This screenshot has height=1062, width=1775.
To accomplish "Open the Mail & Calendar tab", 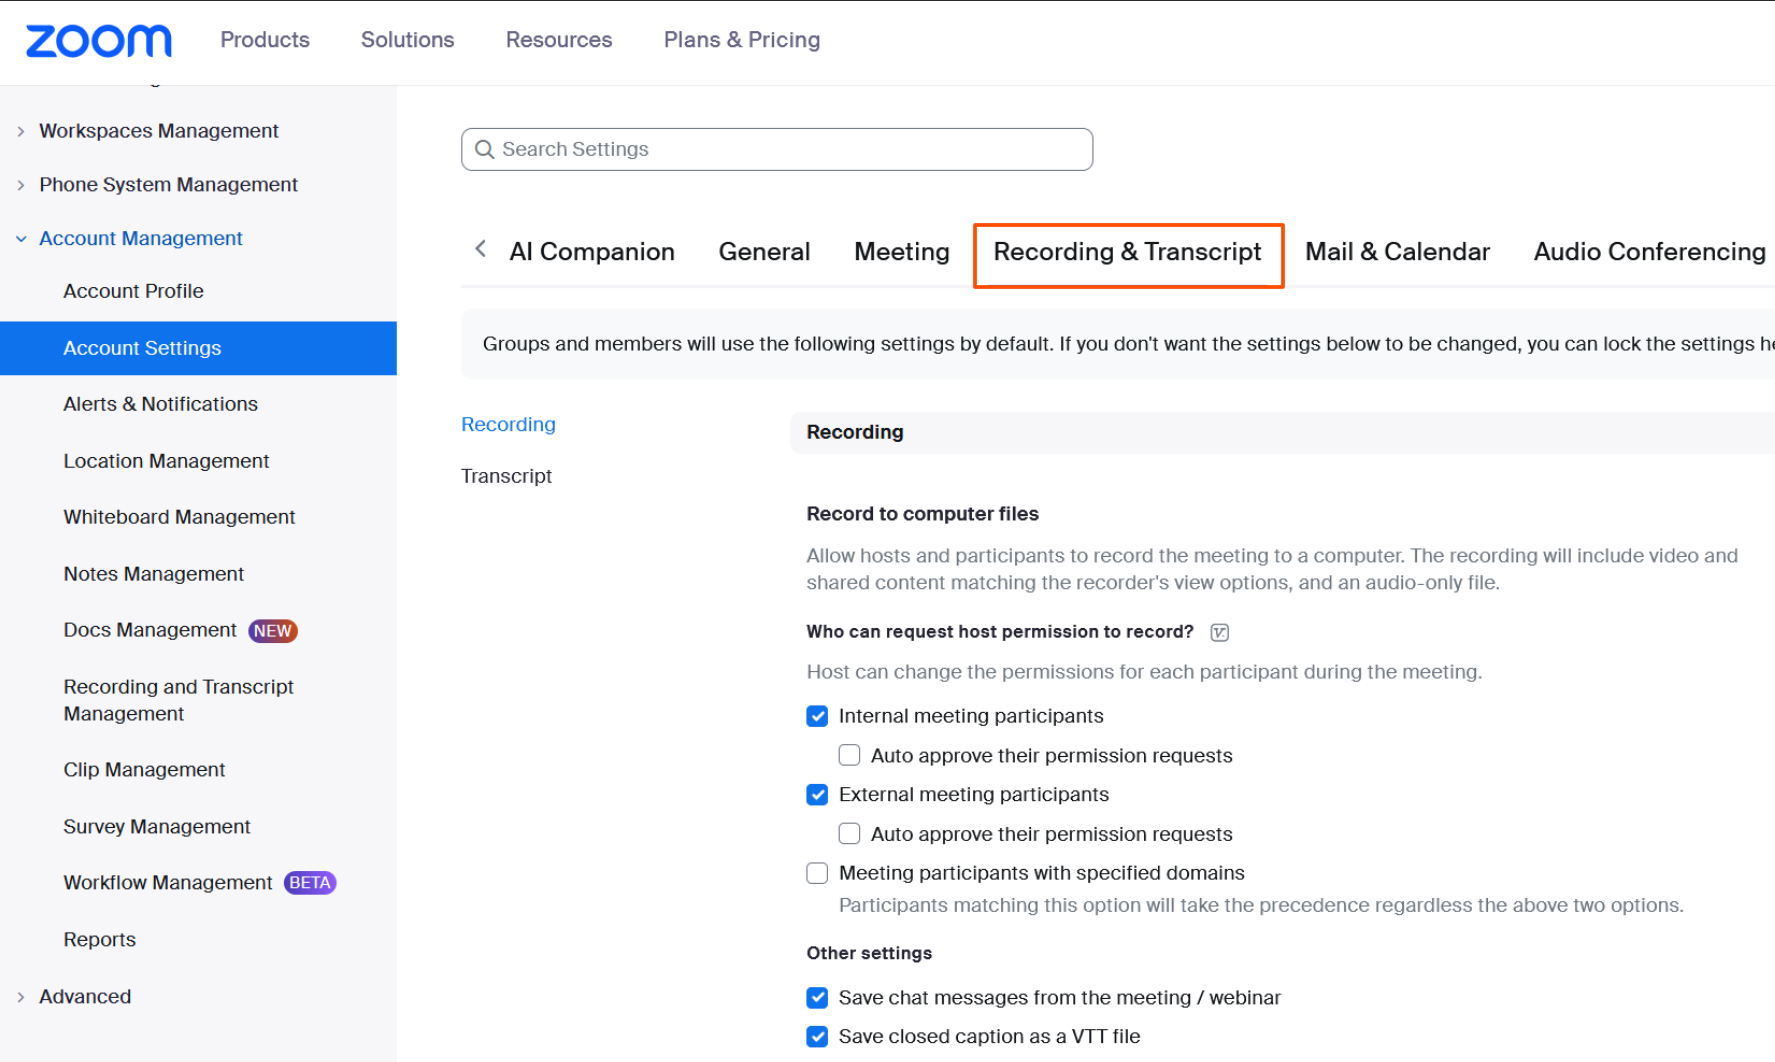I will coord(1397,252).
